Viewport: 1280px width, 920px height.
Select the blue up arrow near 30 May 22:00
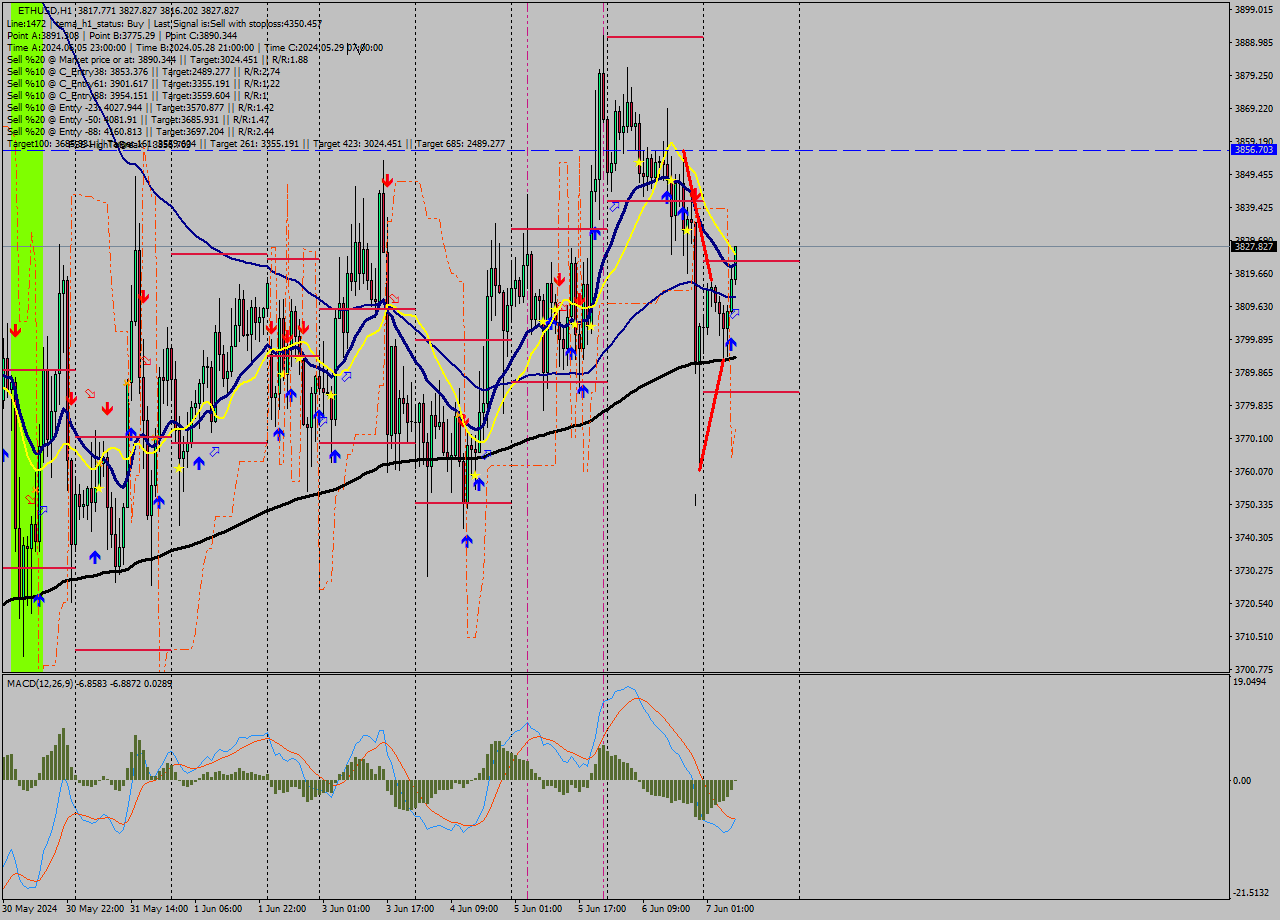click(95, 556)
